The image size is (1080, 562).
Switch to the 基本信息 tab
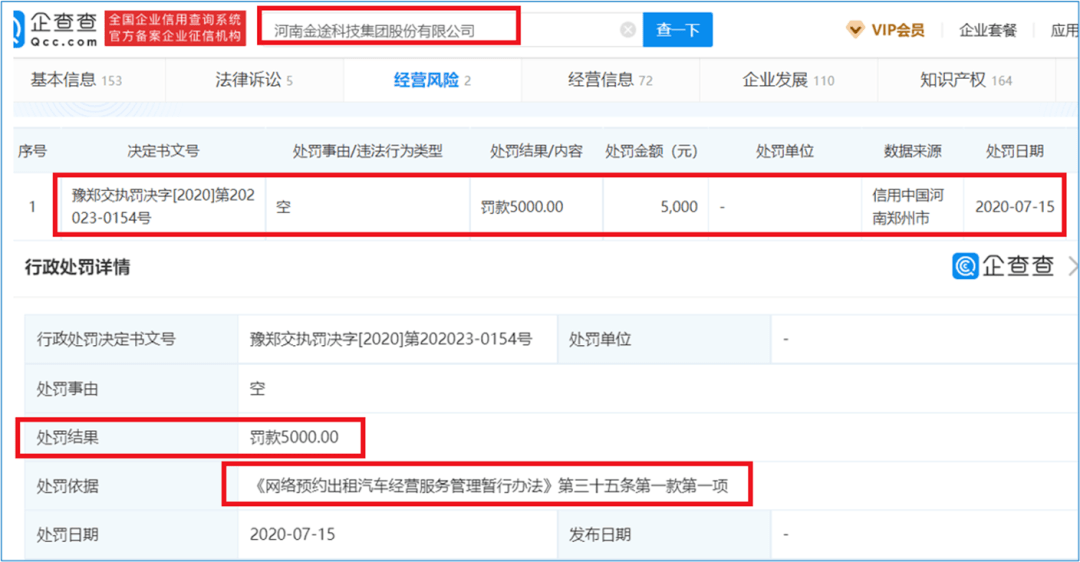pyautogui.click(x=76, y=80)
